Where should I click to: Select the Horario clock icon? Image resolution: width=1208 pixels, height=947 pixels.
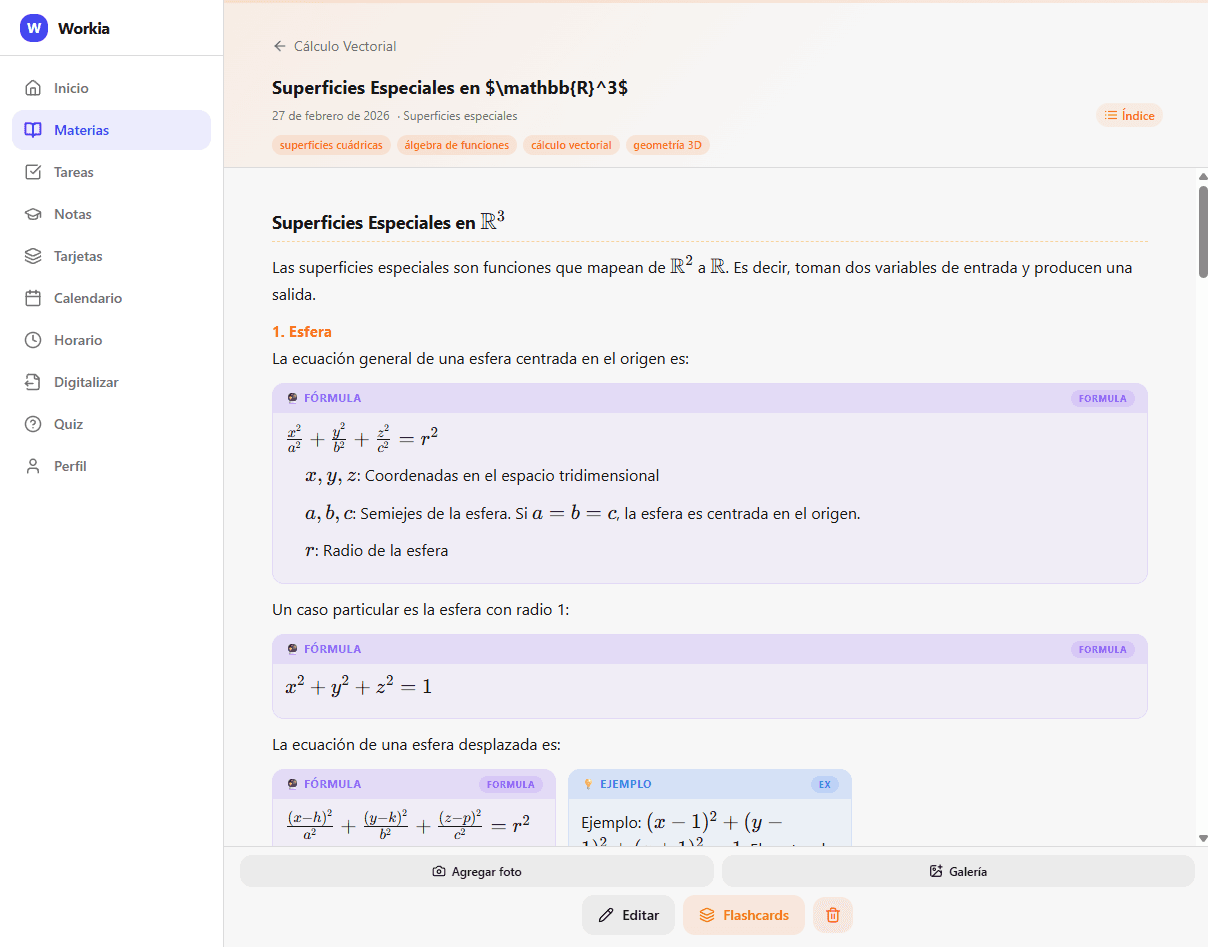point(33,340)
